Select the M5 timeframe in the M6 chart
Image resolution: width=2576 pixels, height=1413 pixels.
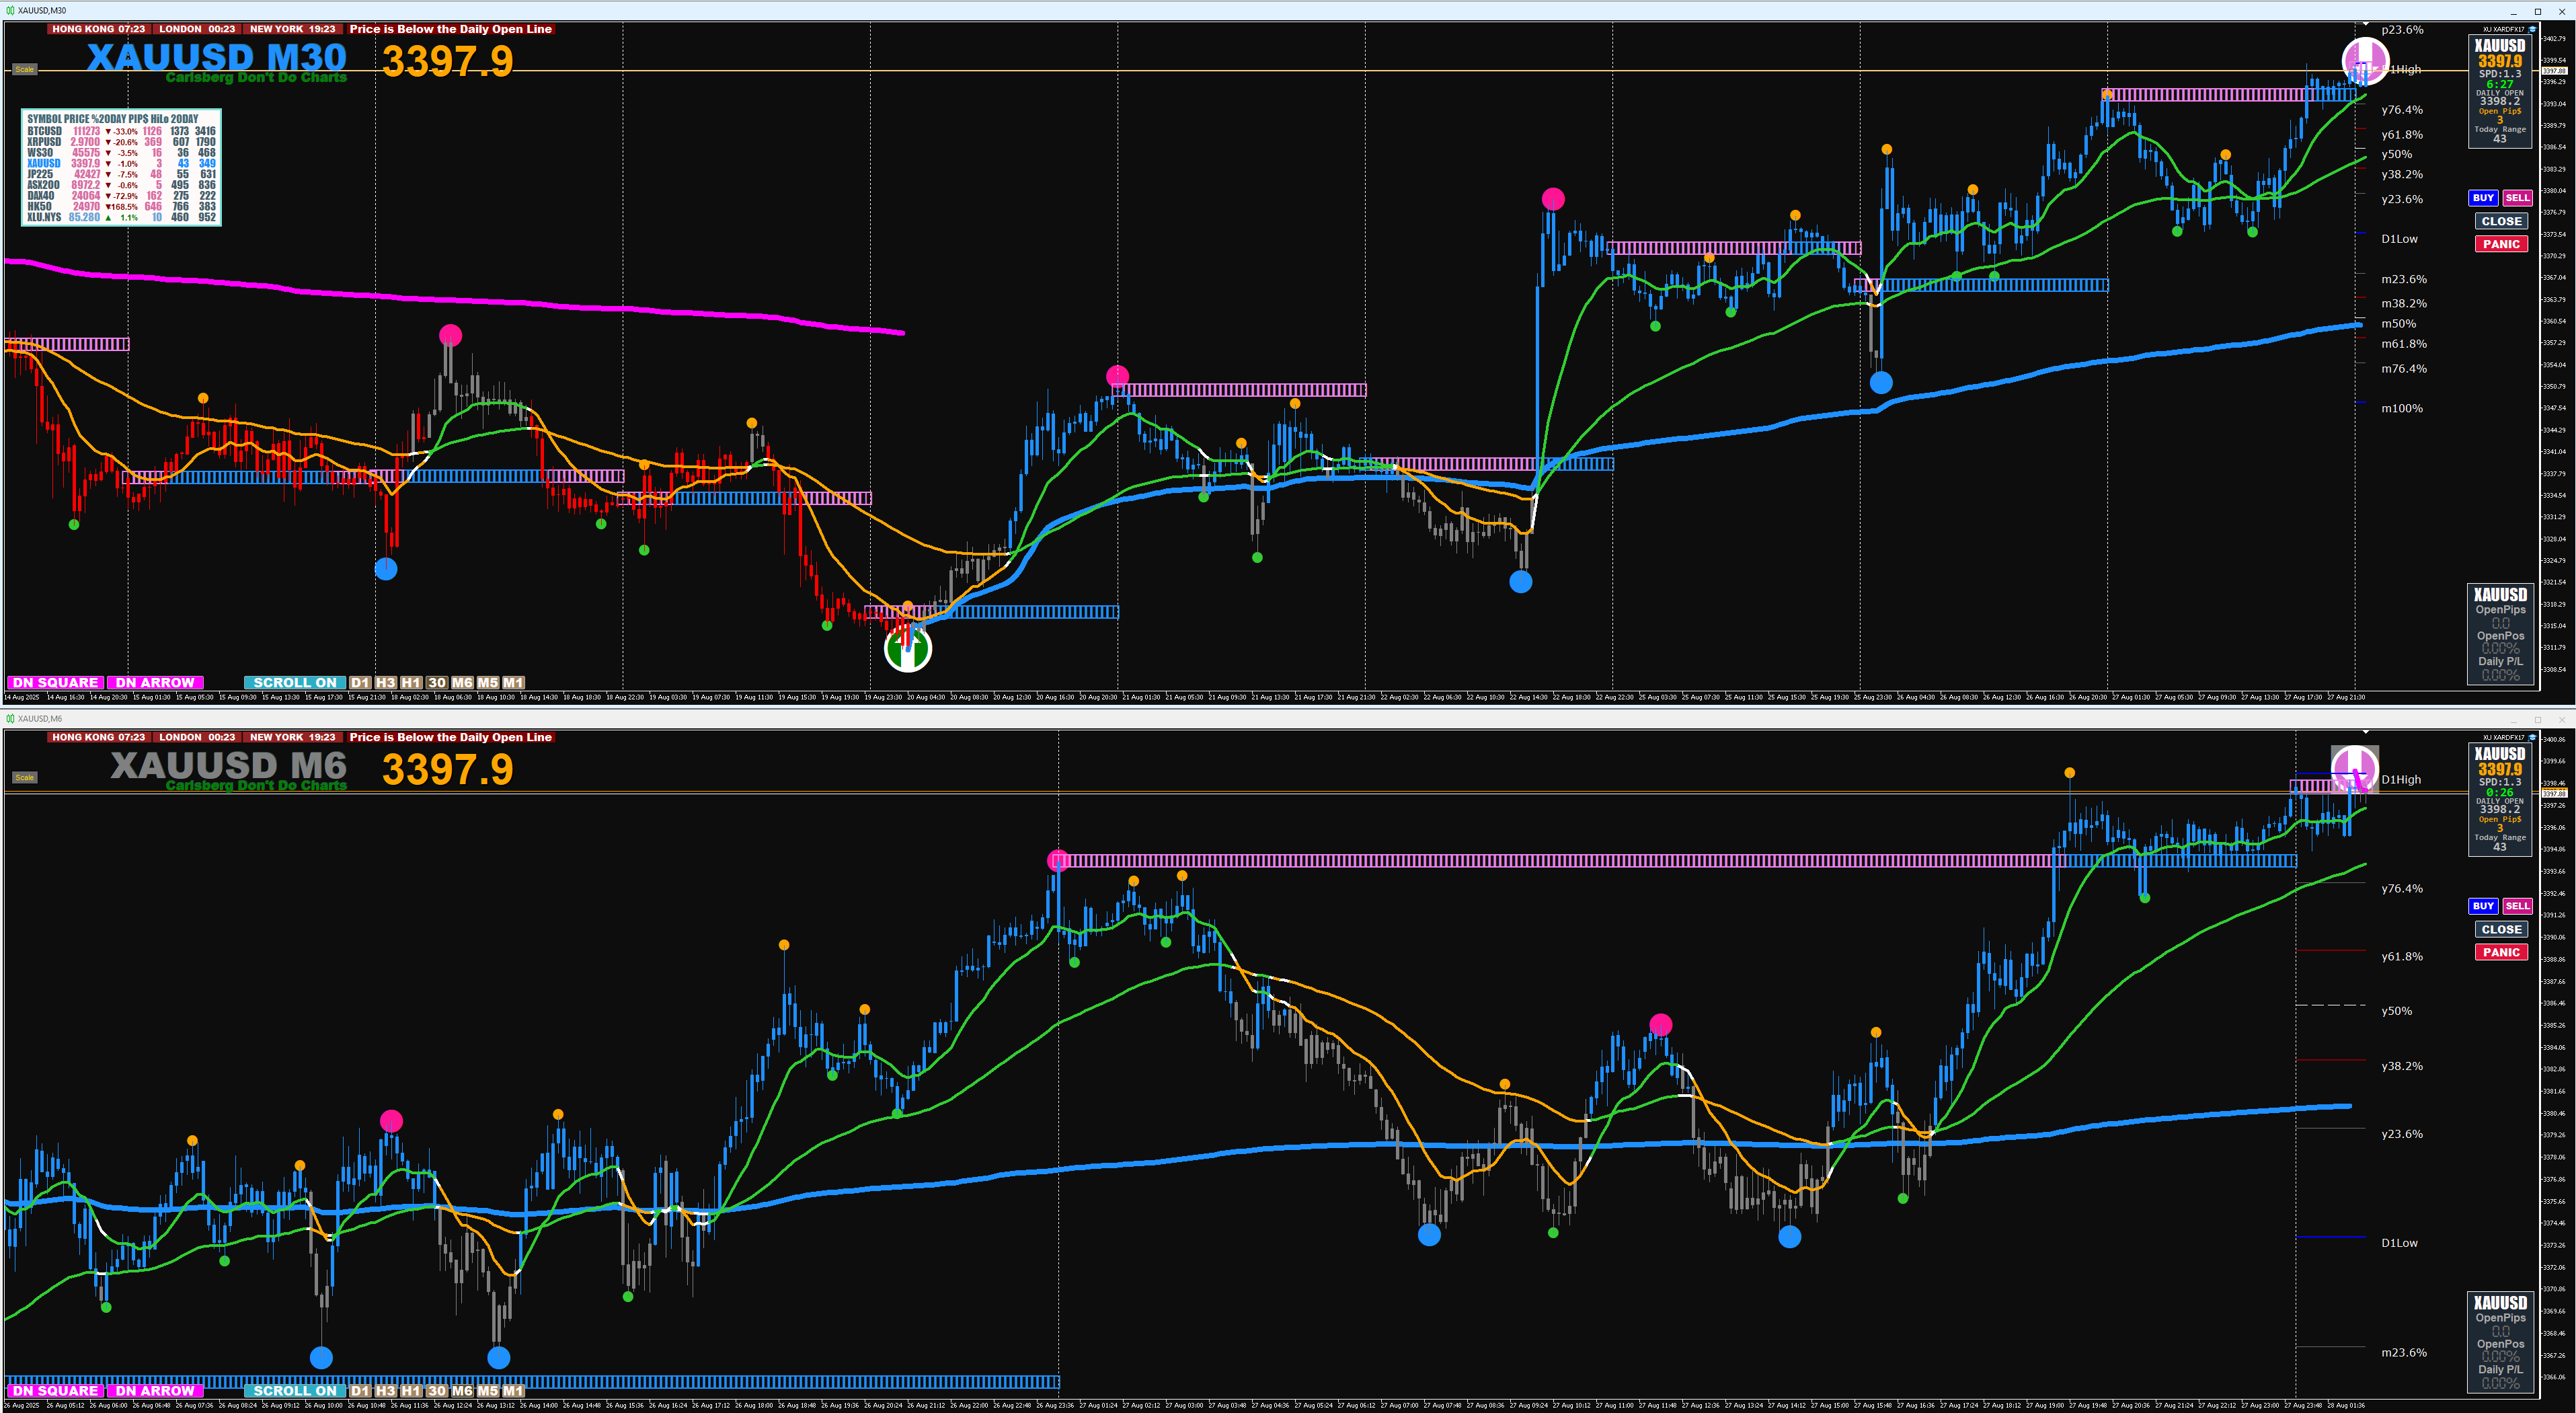pyautogui.click(x=488, y=1391)
